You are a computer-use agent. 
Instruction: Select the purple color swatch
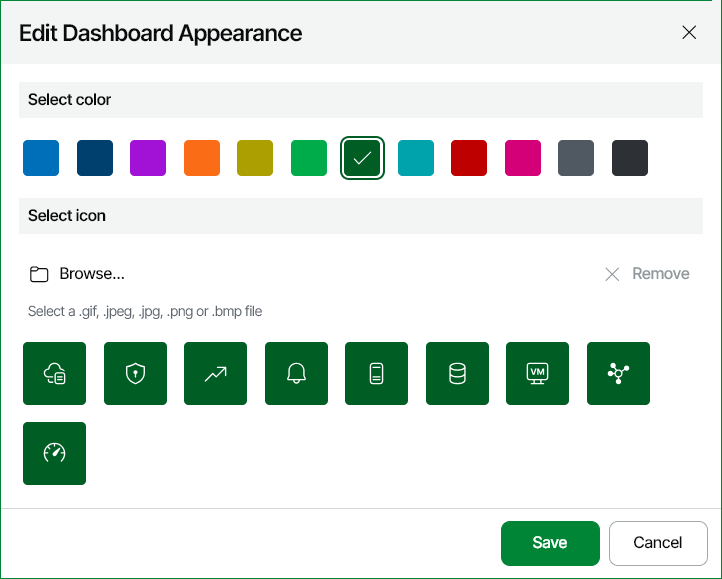pyautogui.click(x=148, y=158)
